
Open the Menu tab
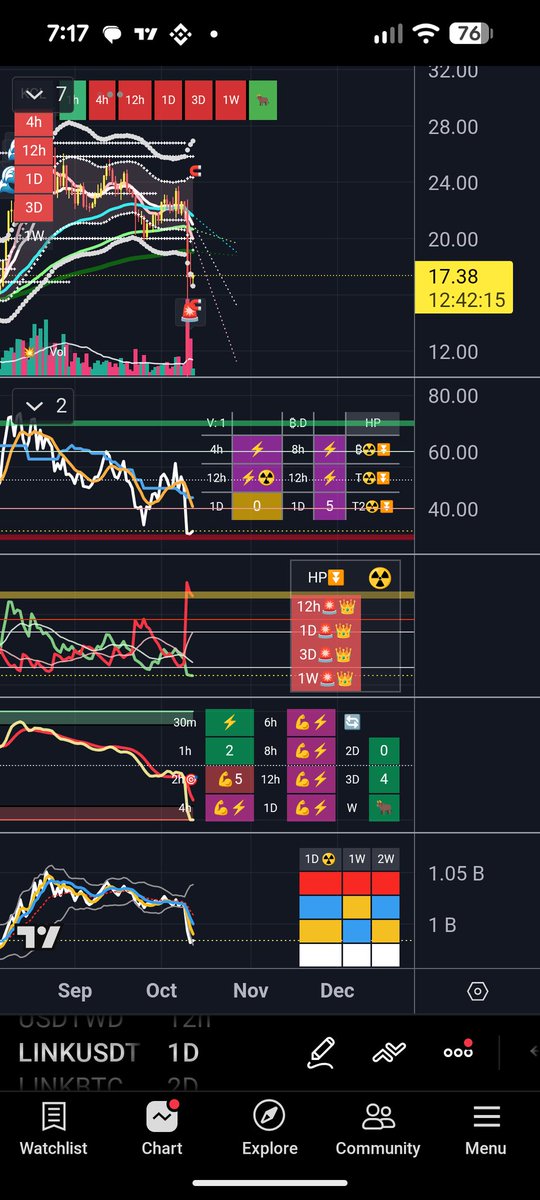pos(486,1130)
